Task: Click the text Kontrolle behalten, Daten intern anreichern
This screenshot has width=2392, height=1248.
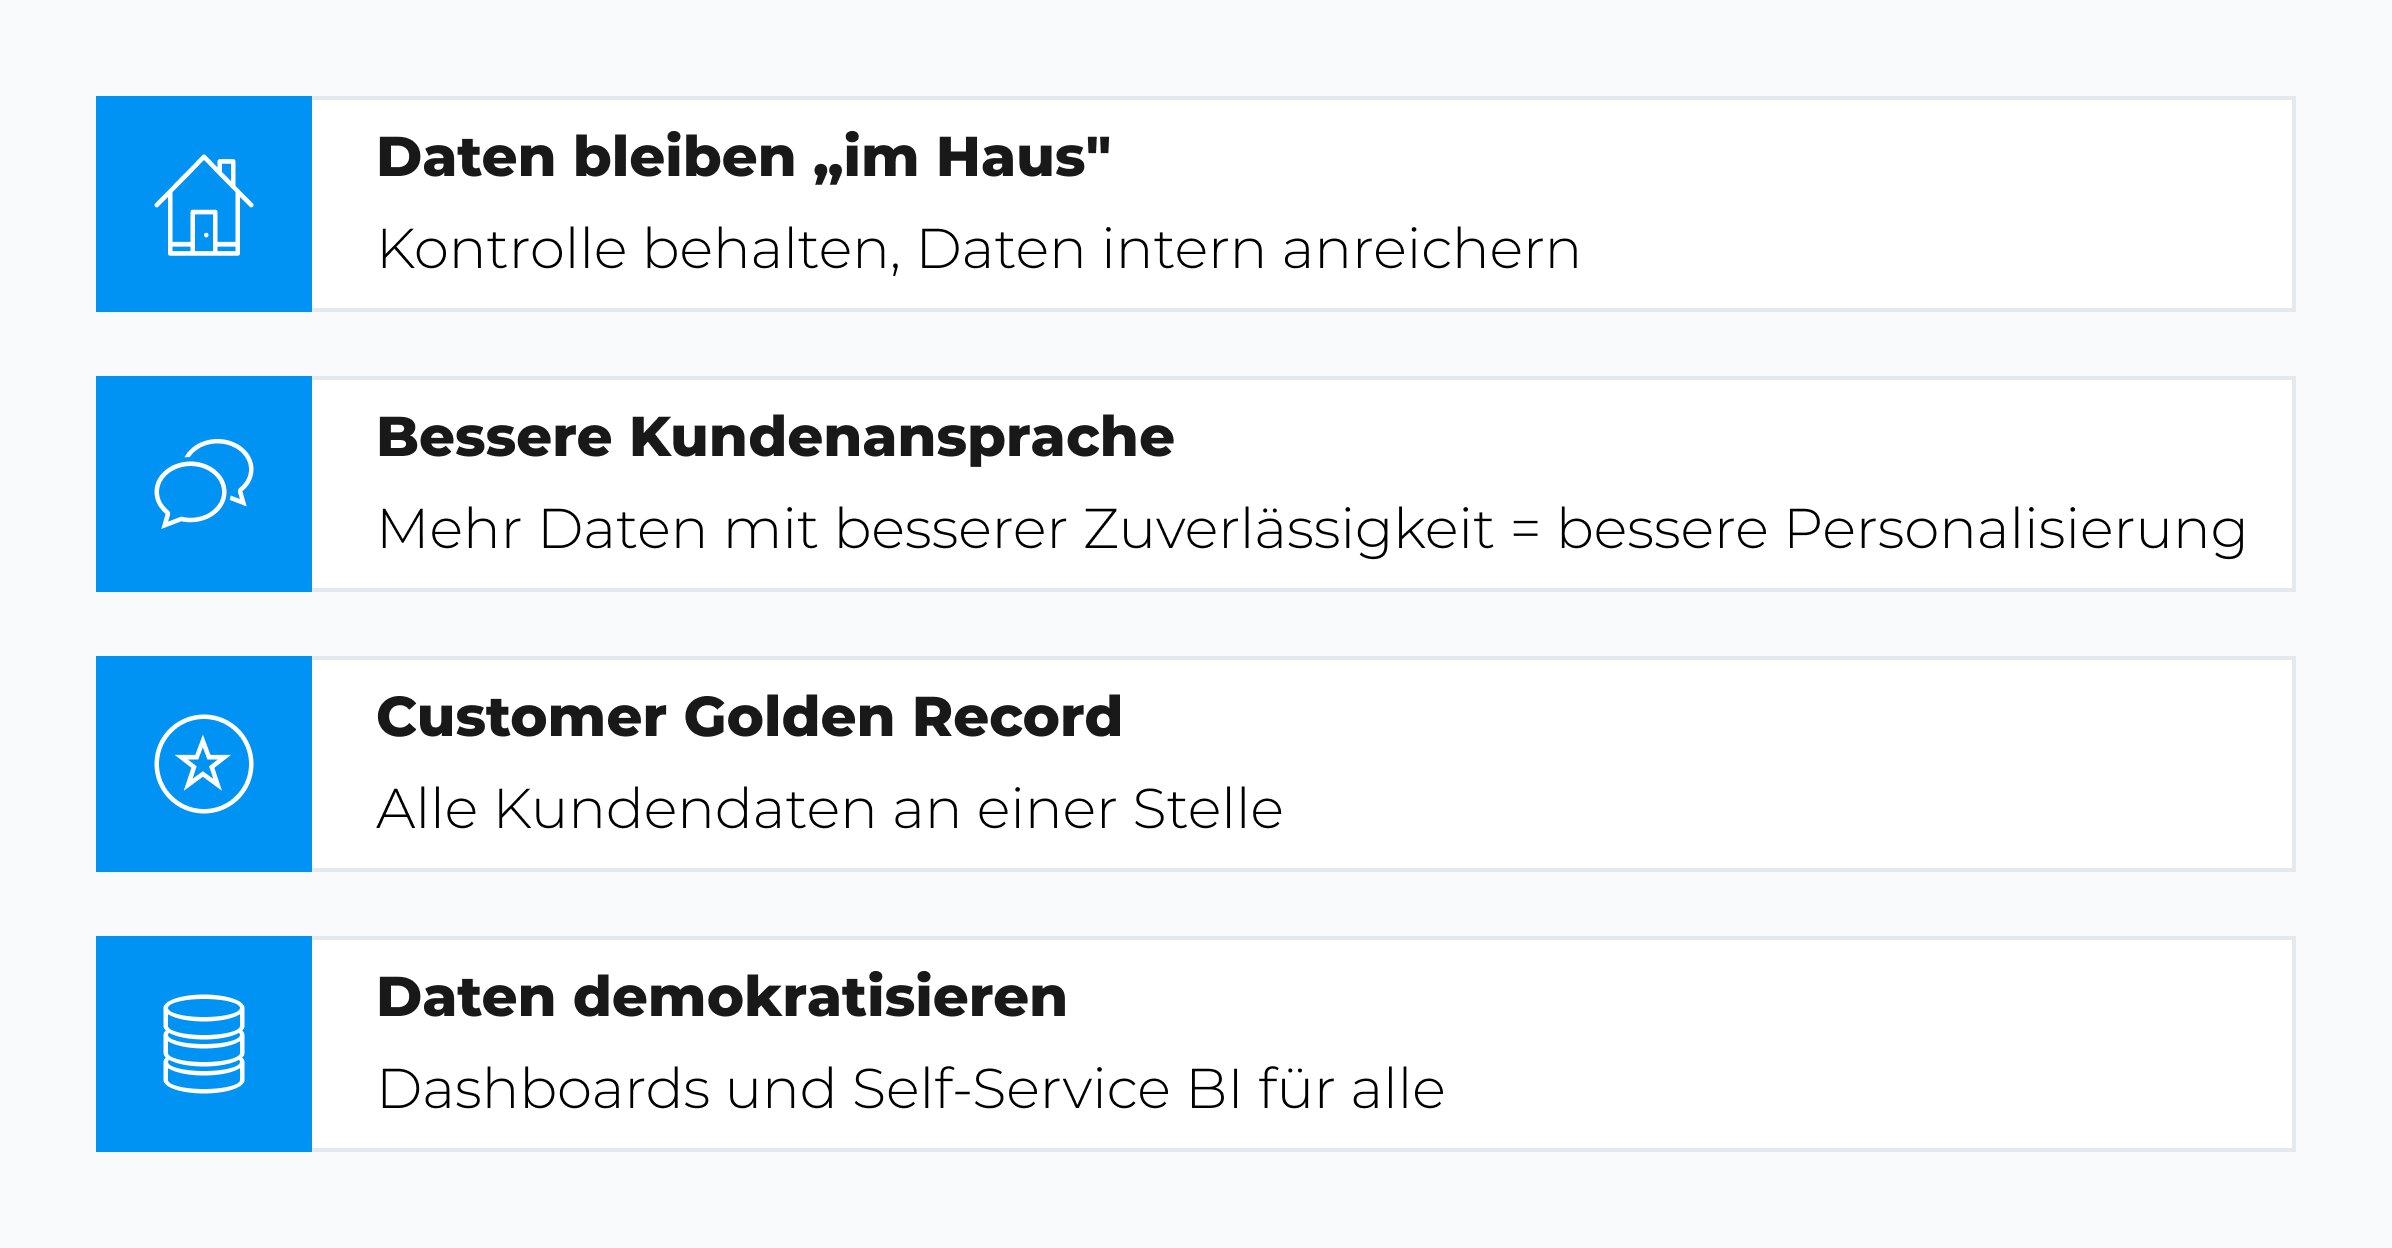Action: 978,249
